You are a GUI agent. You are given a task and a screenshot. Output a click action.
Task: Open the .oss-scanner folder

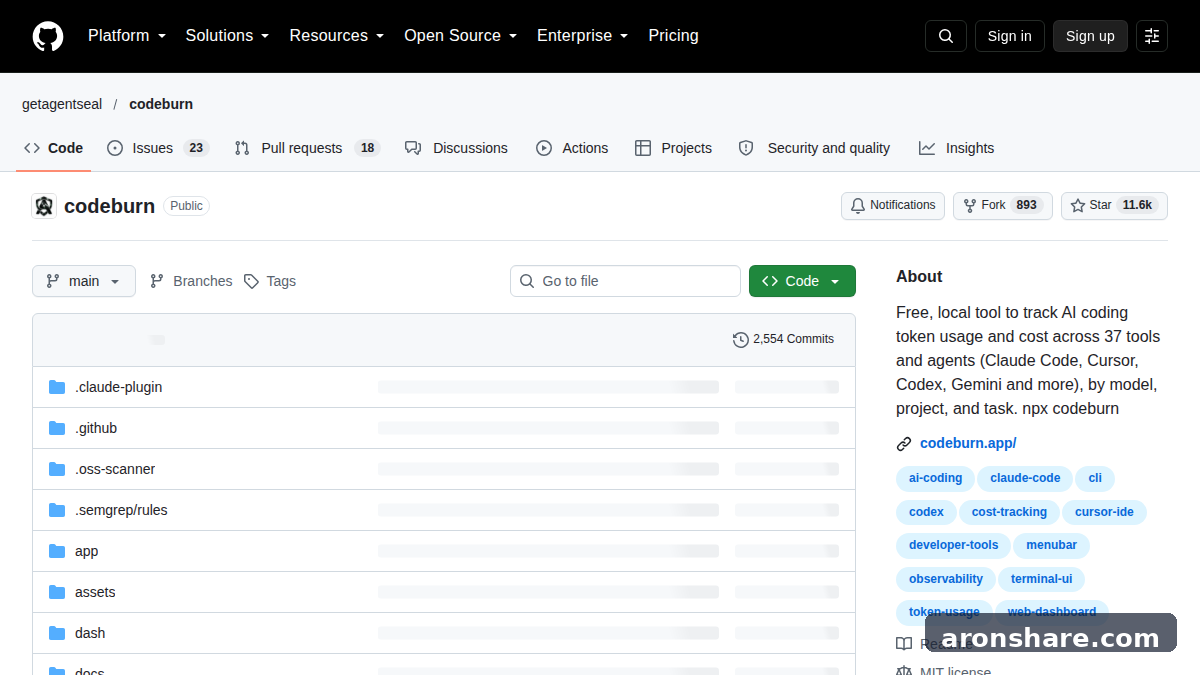tap(115, 469)
